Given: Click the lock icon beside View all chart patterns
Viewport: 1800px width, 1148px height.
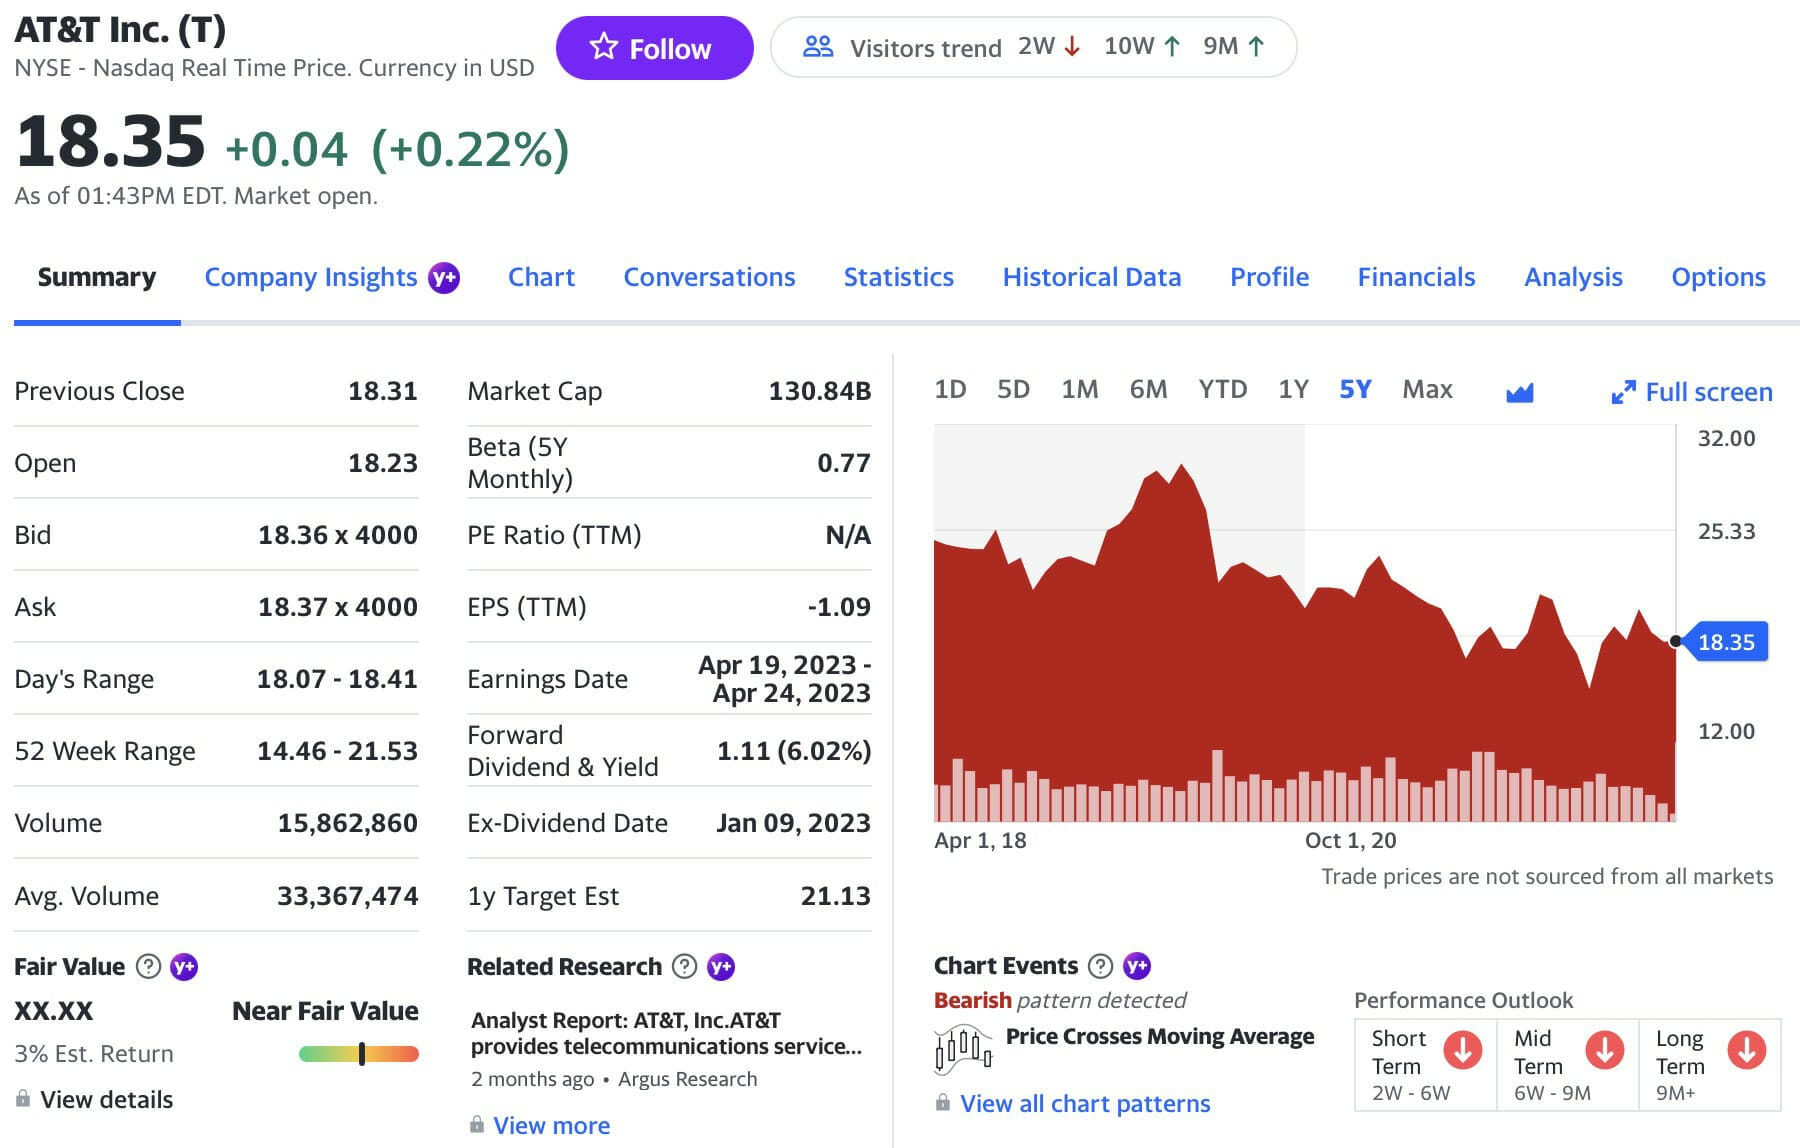Looking at the screenshot, I should pos(941,1104).
